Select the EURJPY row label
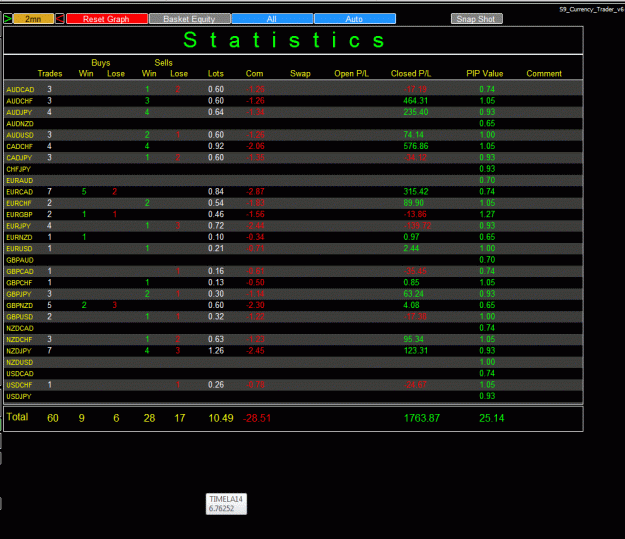The width and height of the screenshot is (625, 539). tap(18, 226)
